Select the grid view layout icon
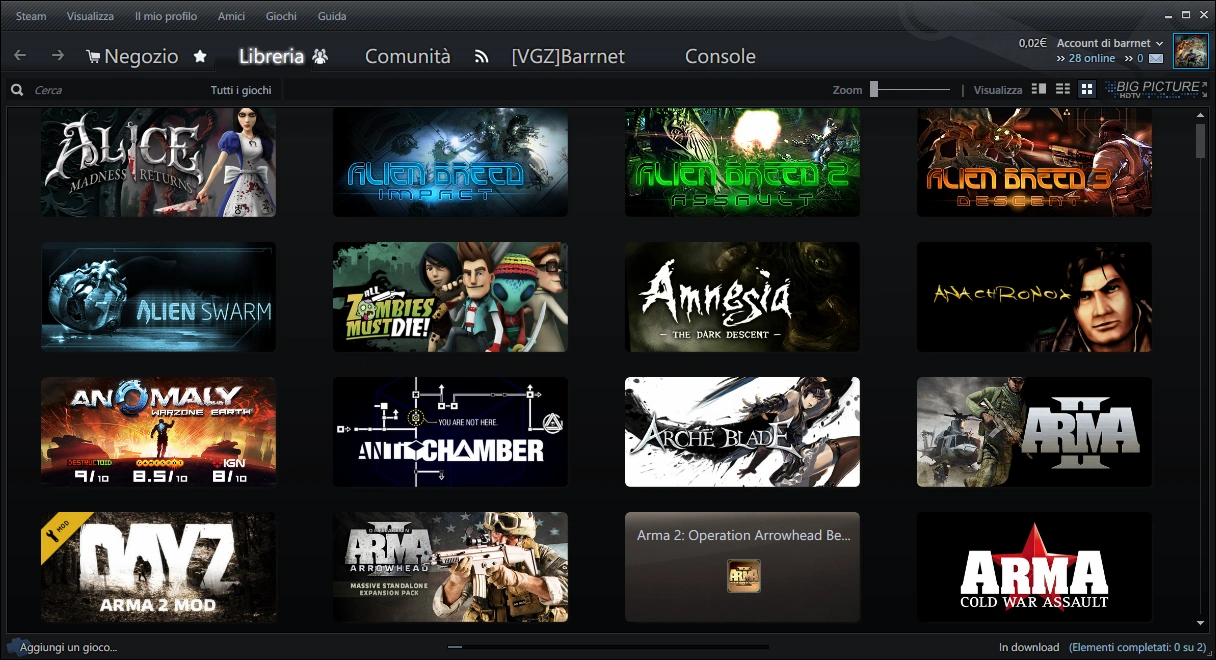 pos(1087,89)
